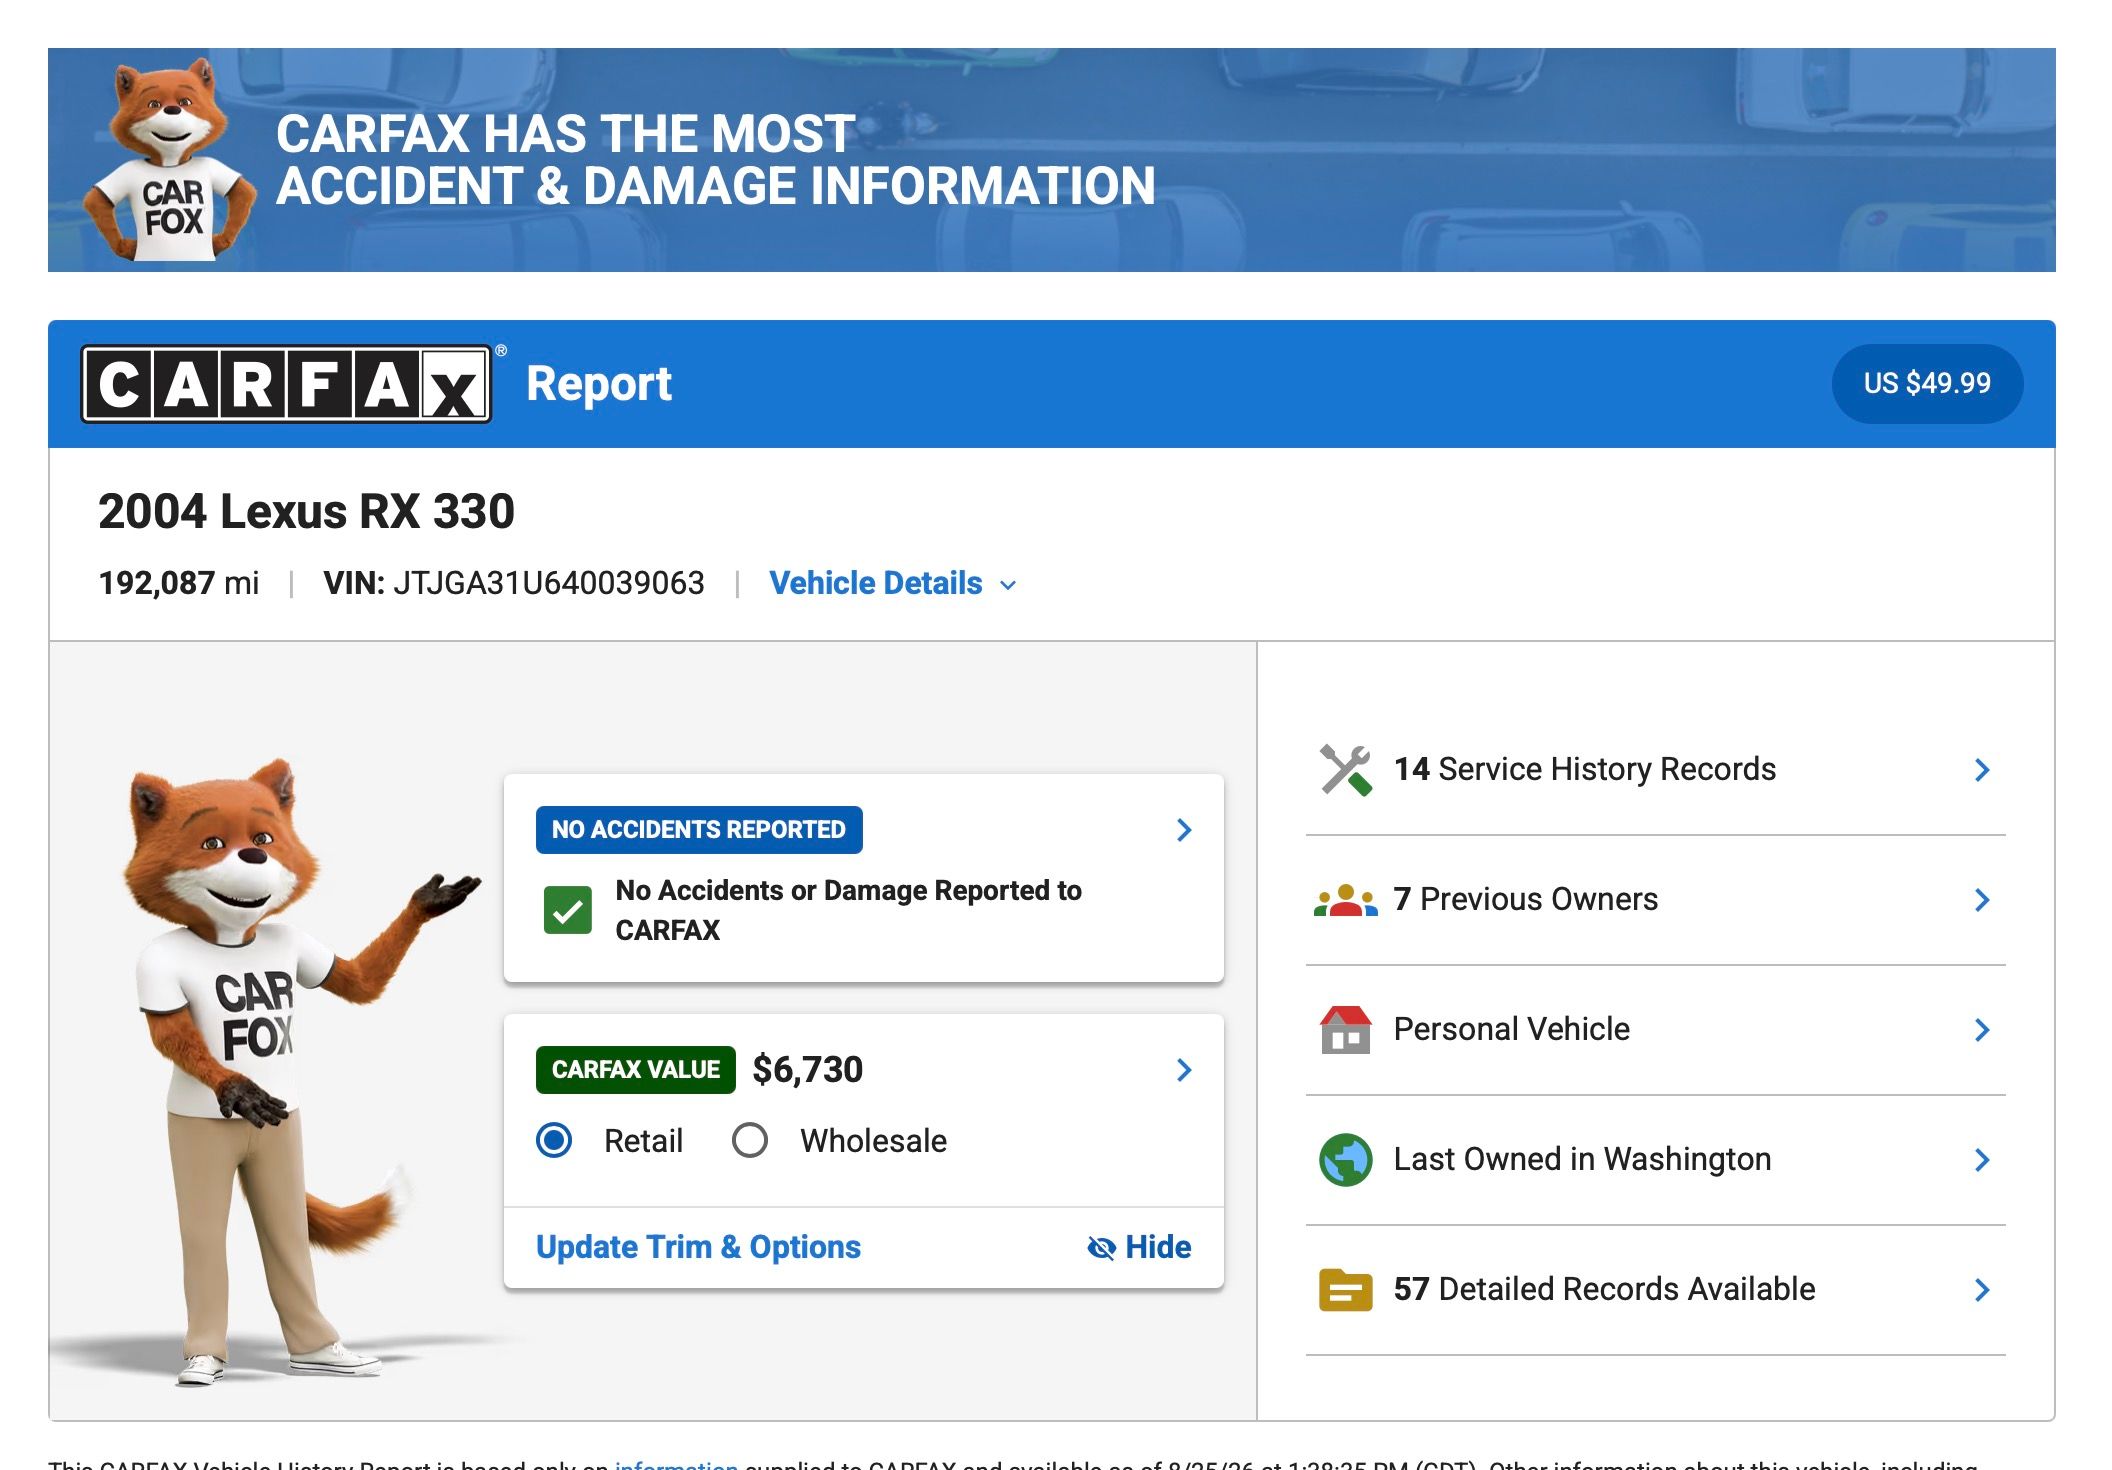Click the No Accidents or Damage Reported text

tap(848, 910)
